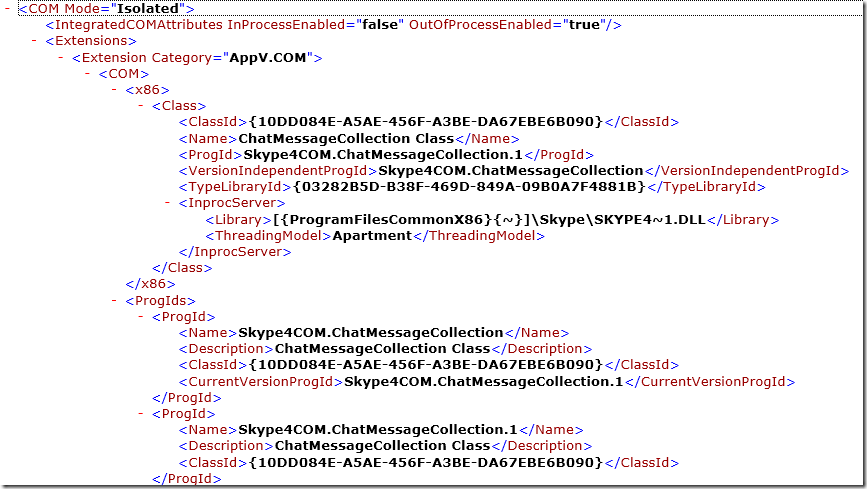Viewport: 867px width, 489px height.
Task: Select the IntegratedCOMAttributes tag name
Action: click(x=139, y=24)
